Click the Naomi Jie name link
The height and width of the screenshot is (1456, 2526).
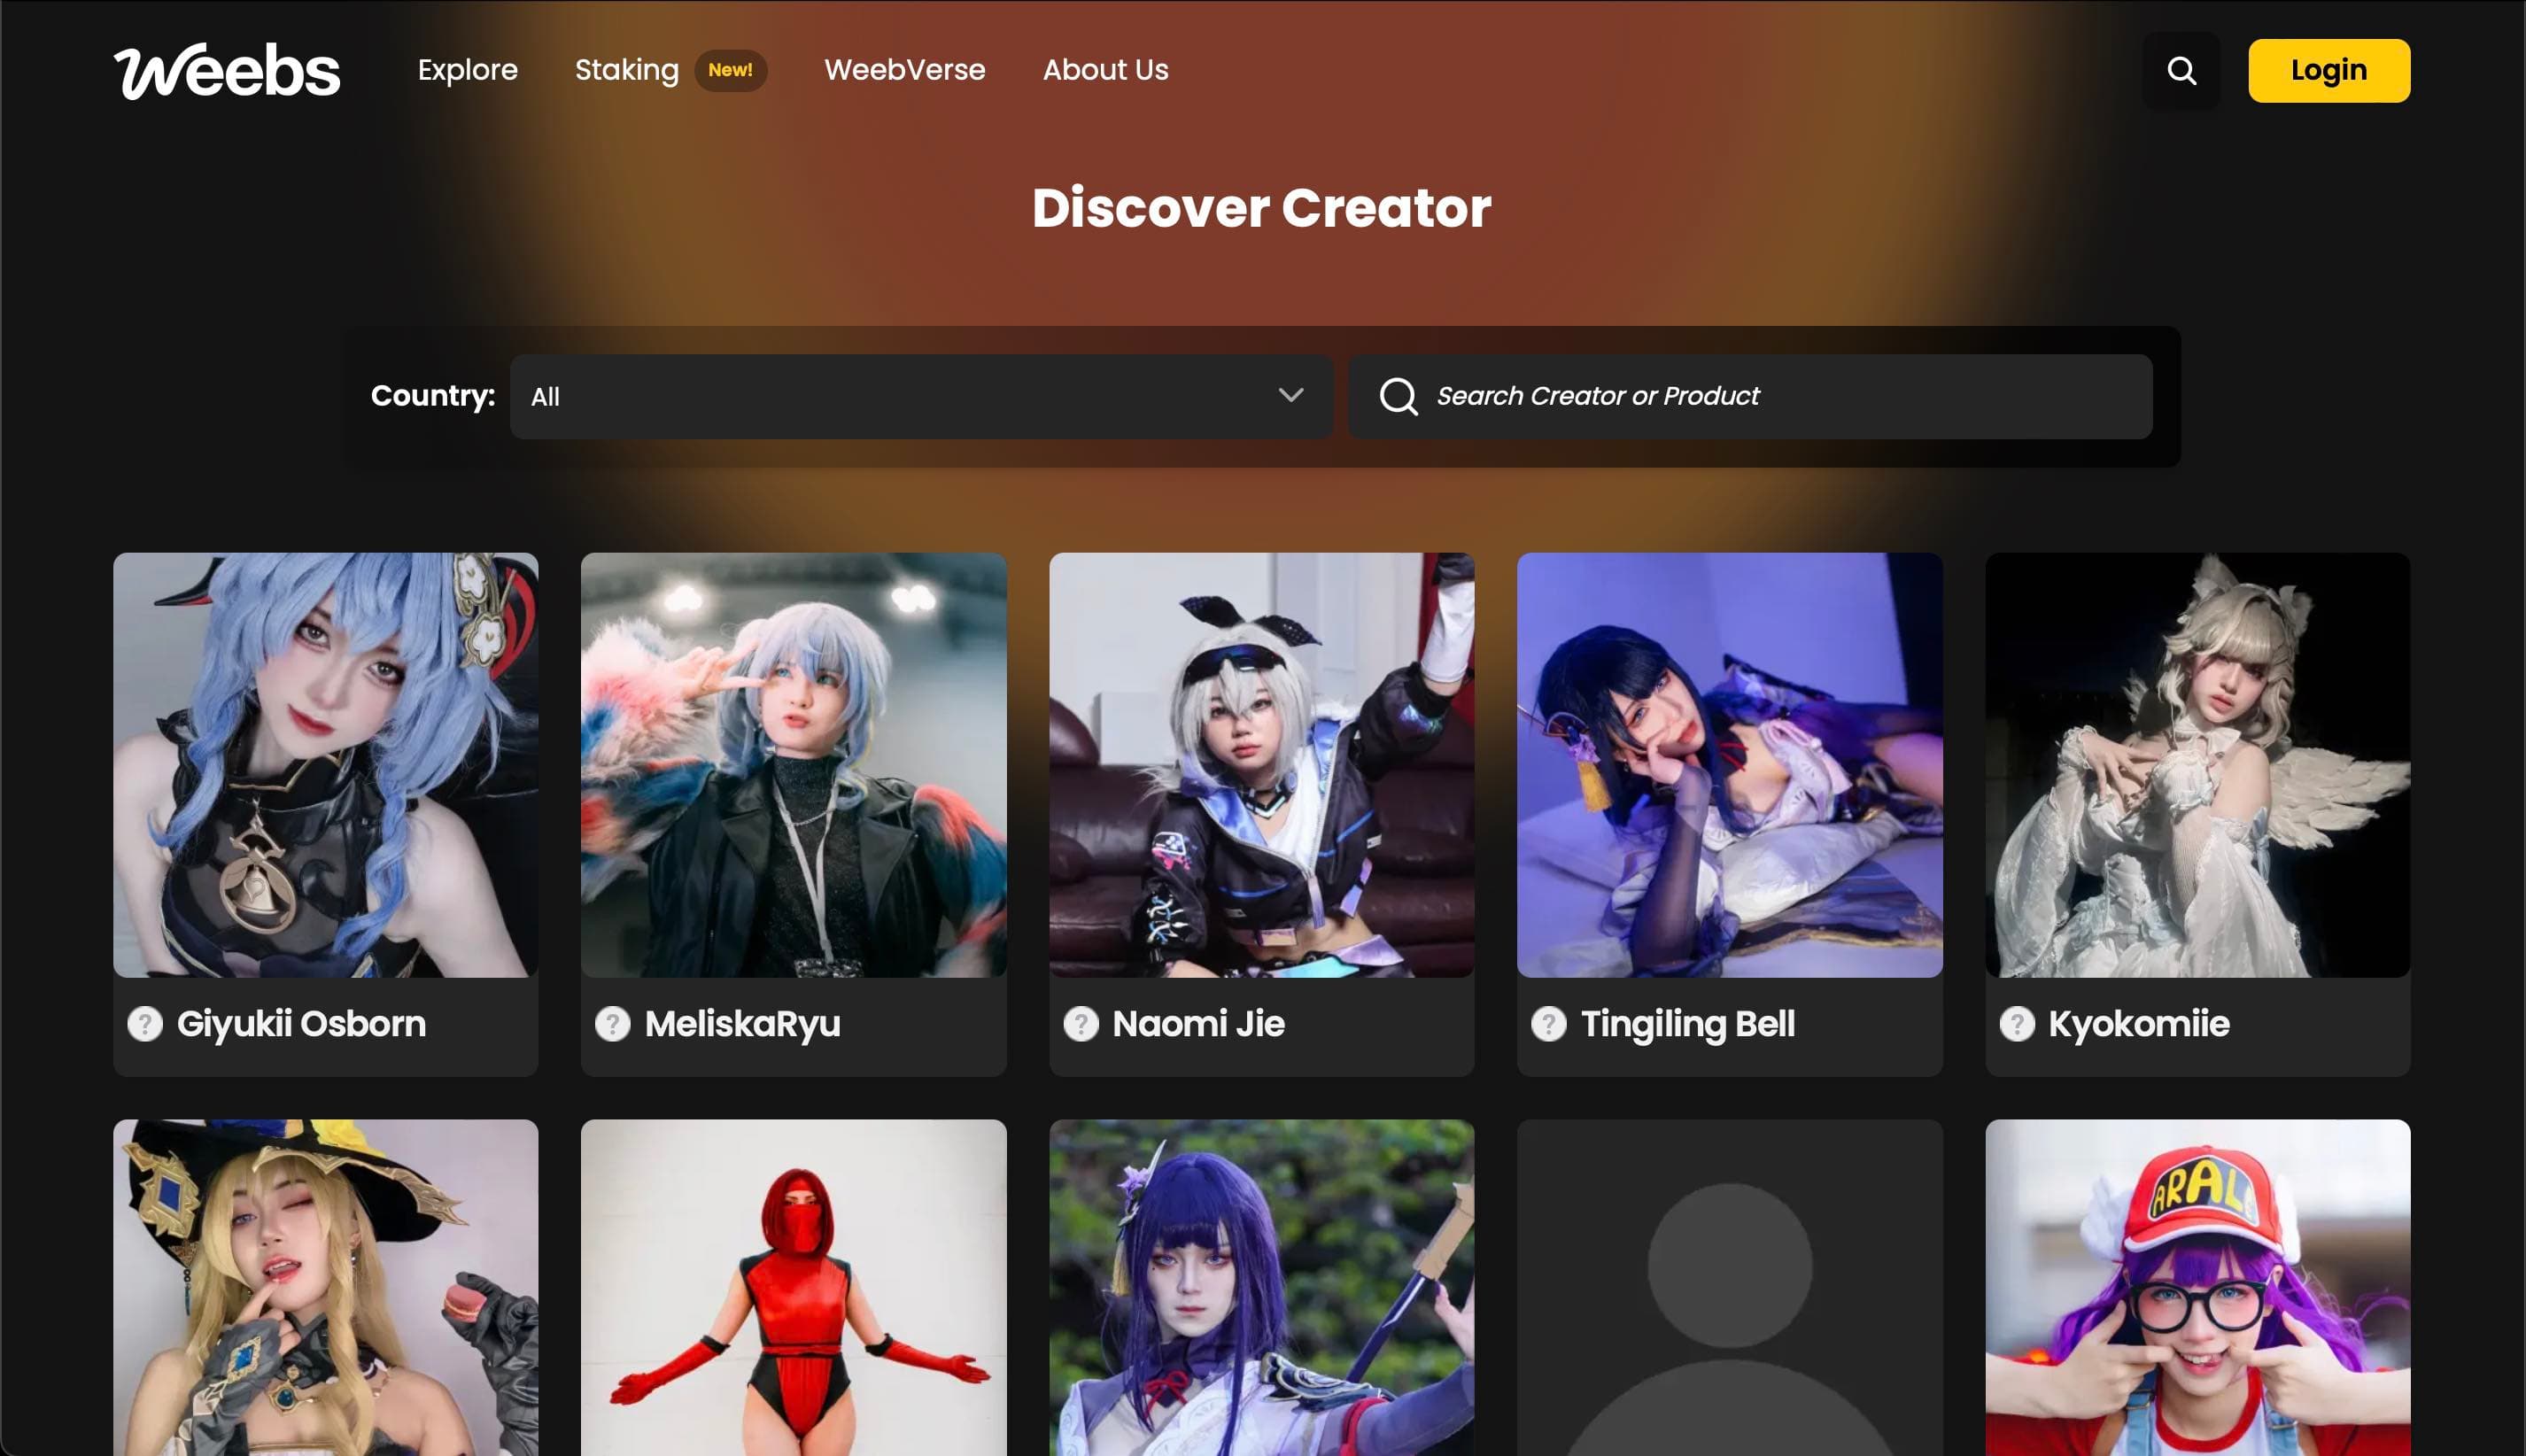(1199, 1024)
